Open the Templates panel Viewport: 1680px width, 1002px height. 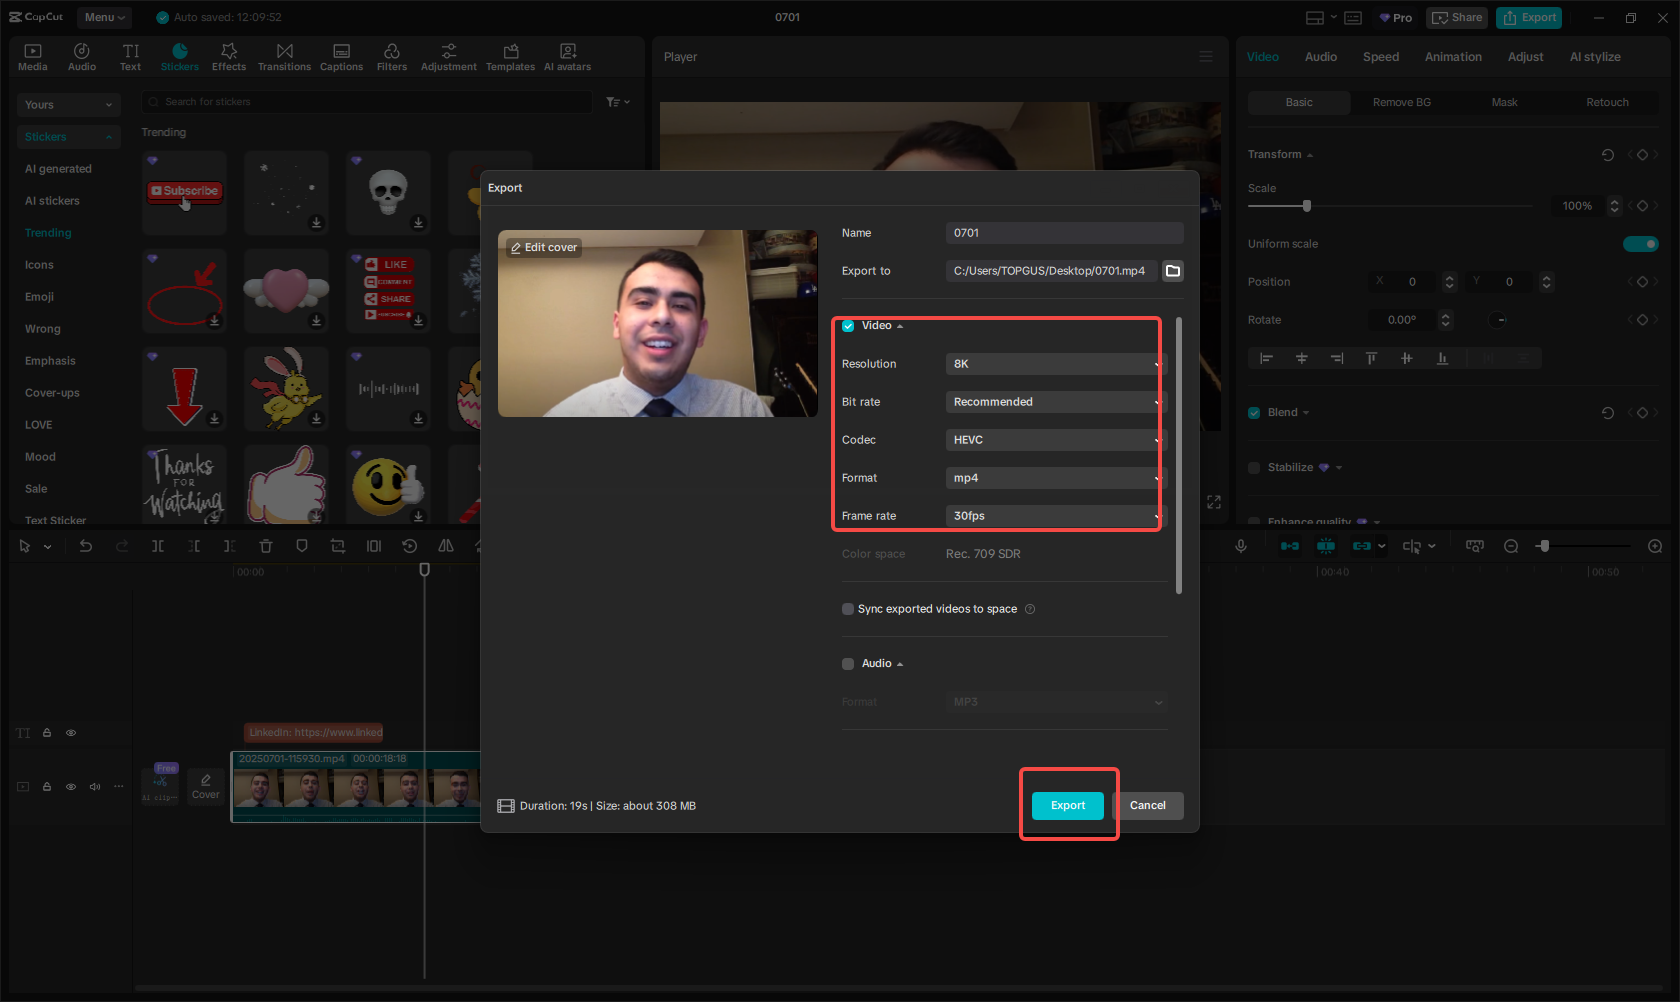tap(511, 57)
